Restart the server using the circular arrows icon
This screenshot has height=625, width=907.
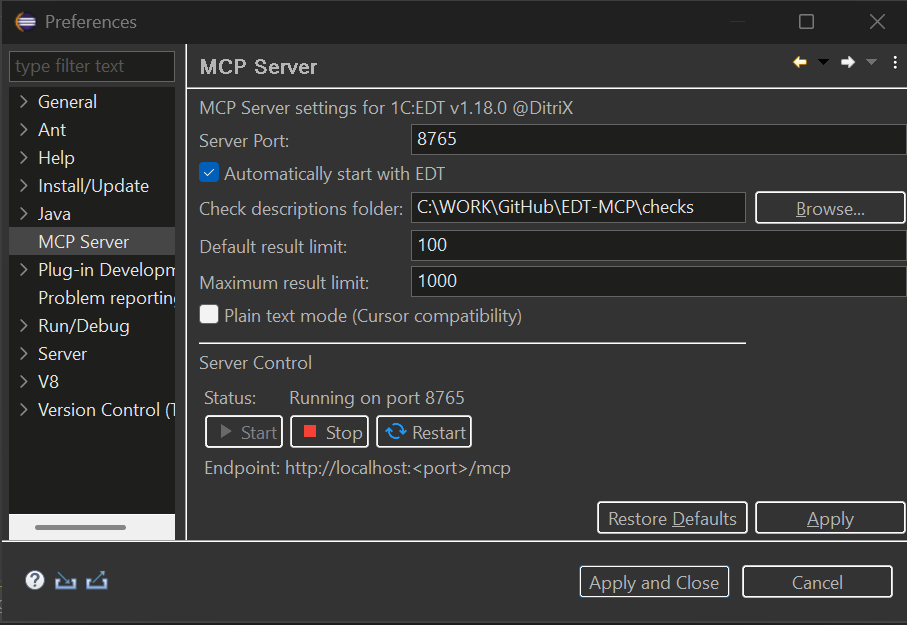(x=423, y=432)
